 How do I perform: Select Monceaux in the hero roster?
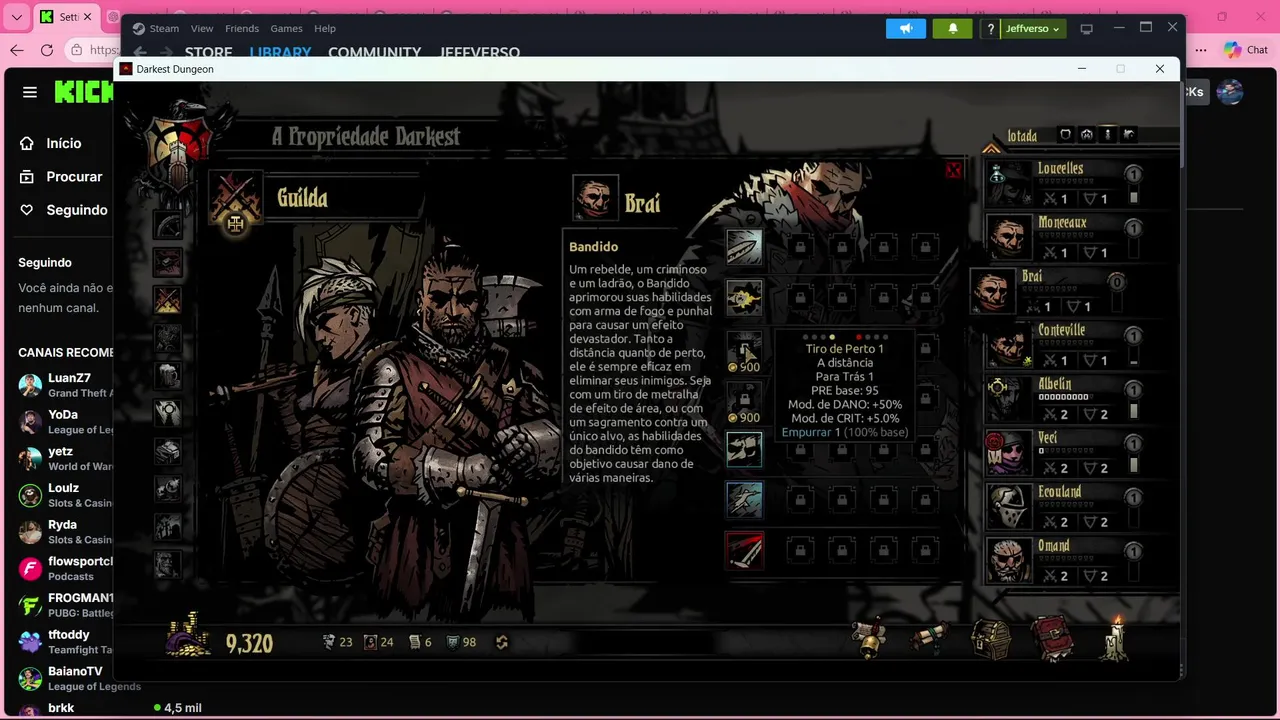pos(1062,238)
